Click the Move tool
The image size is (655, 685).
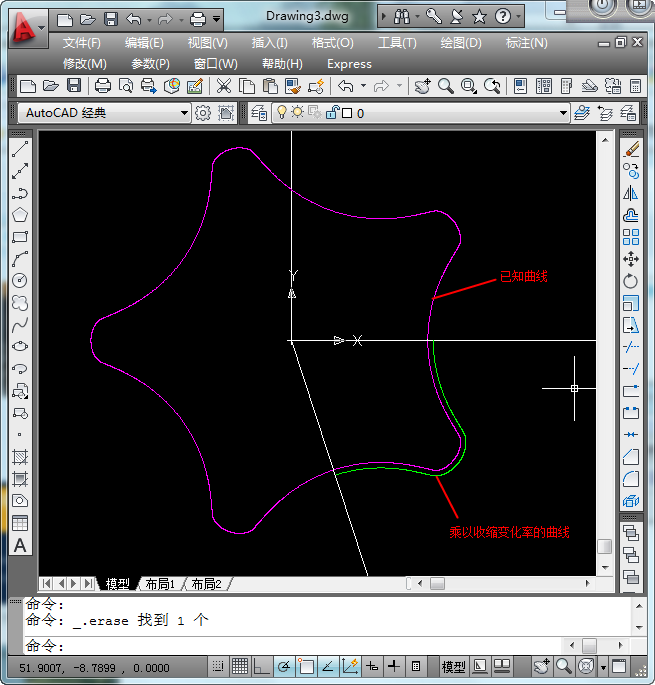631,259
